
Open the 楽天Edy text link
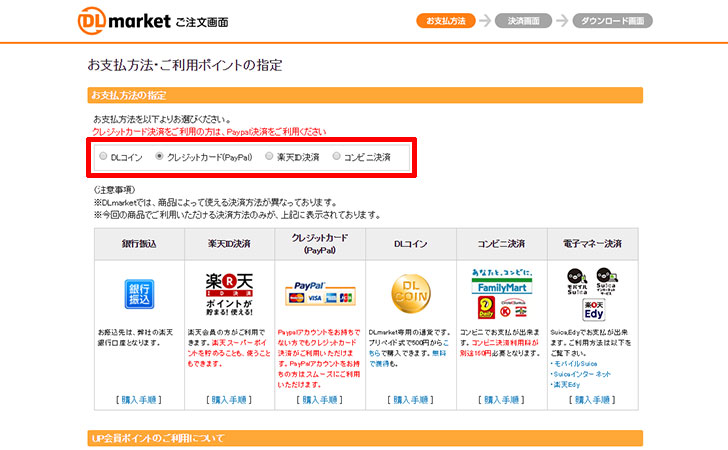567,385
